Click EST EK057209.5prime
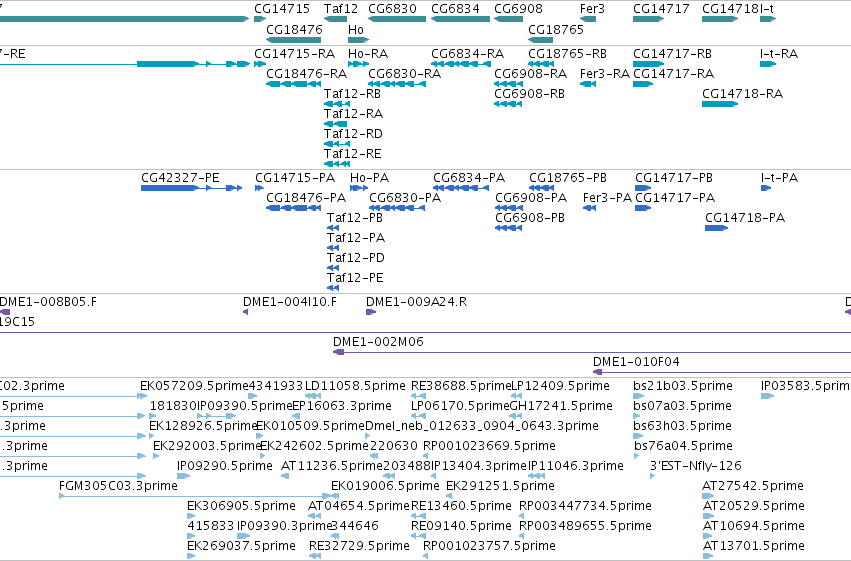 click(x=194, y=386)
